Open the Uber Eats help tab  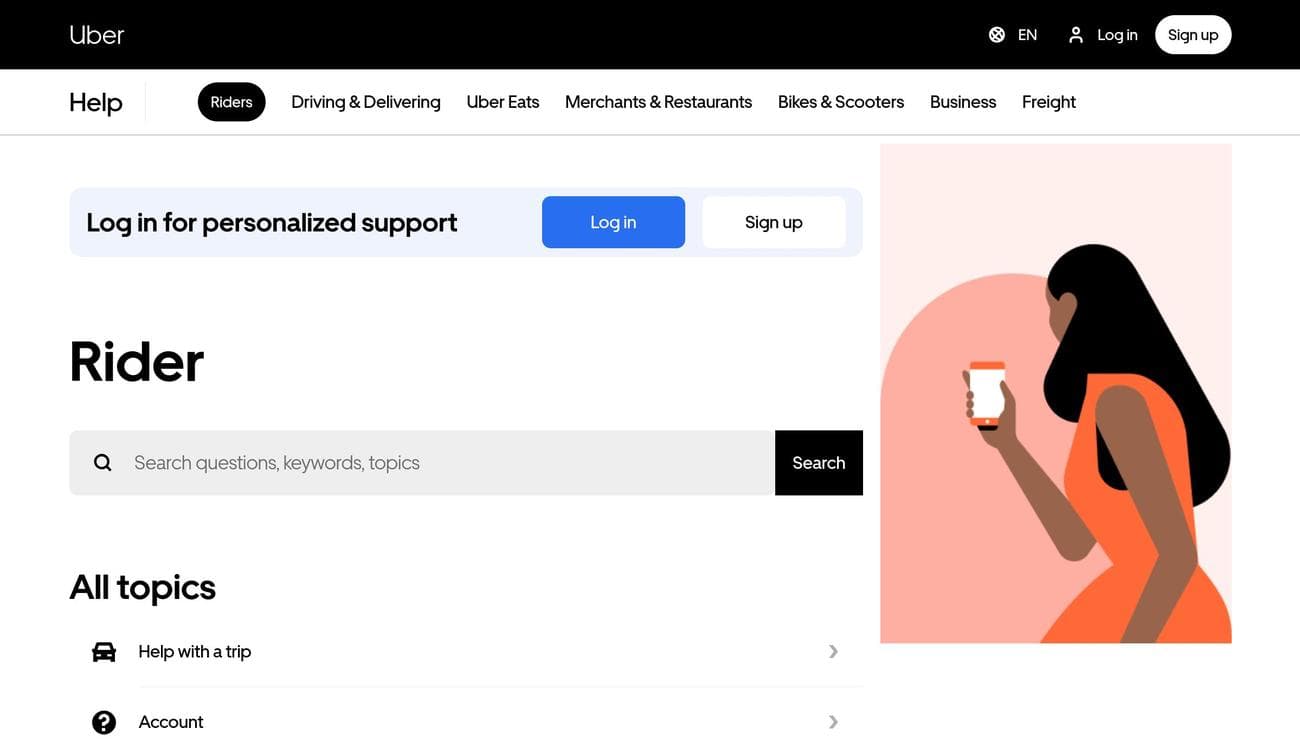[503, 102]
